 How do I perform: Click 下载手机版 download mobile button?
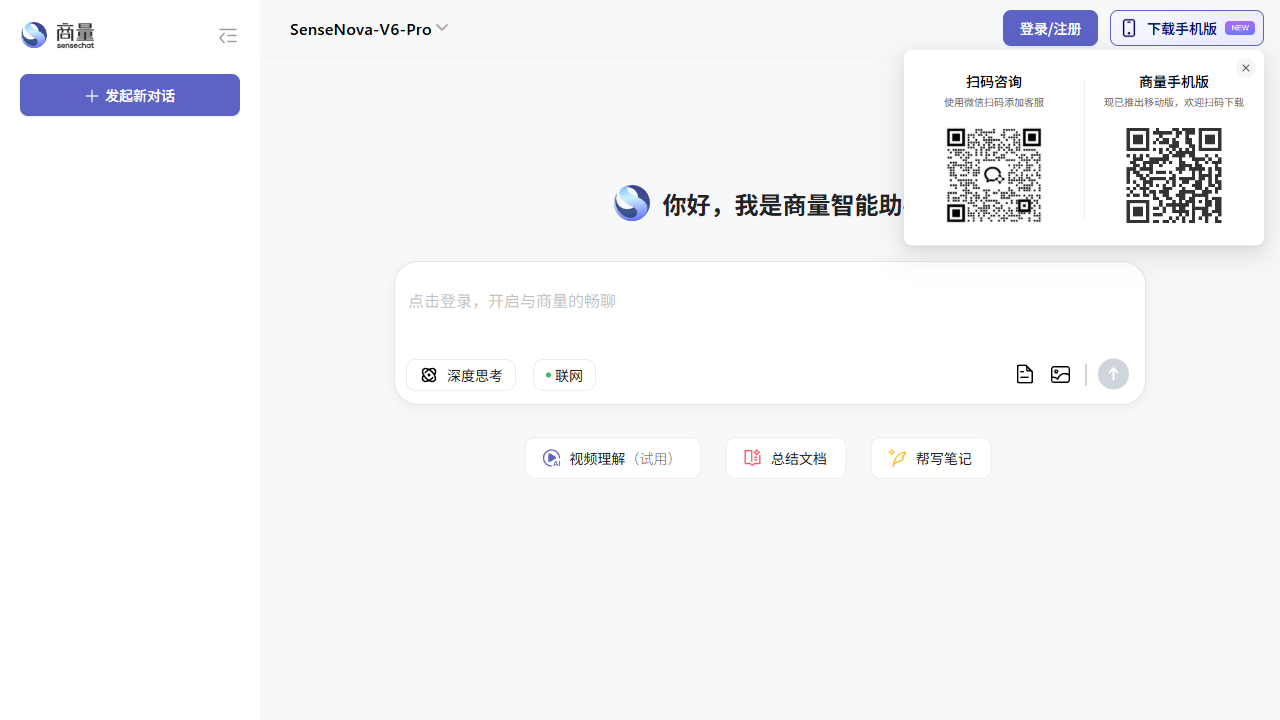point(1186,28)
